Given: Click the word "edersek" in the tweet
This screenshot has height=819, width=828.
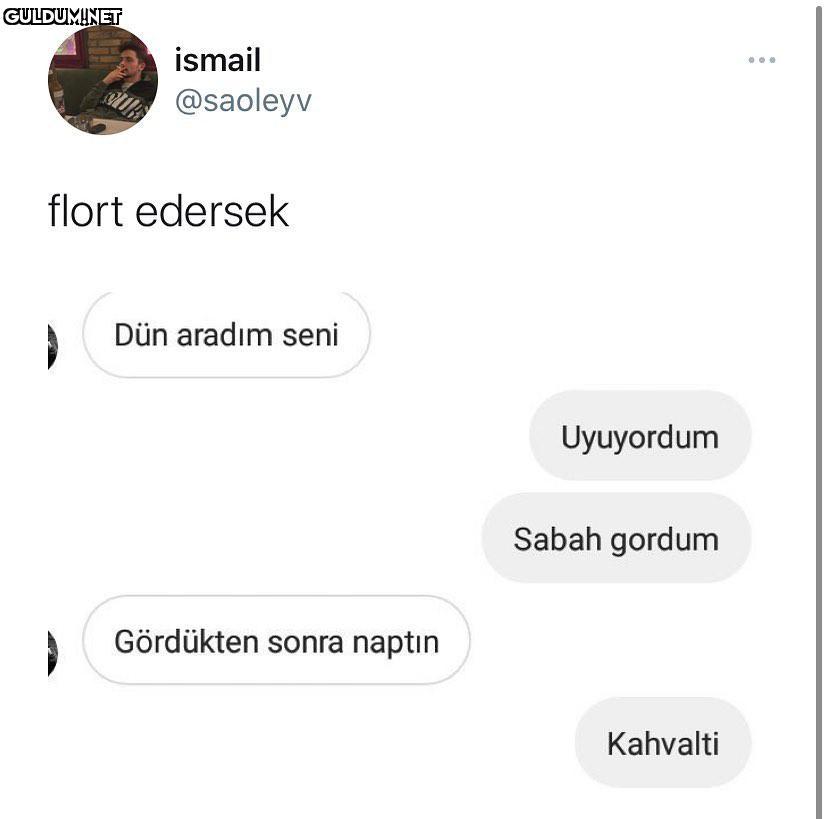Looking at the screenshot, I should tap(211, 211).
